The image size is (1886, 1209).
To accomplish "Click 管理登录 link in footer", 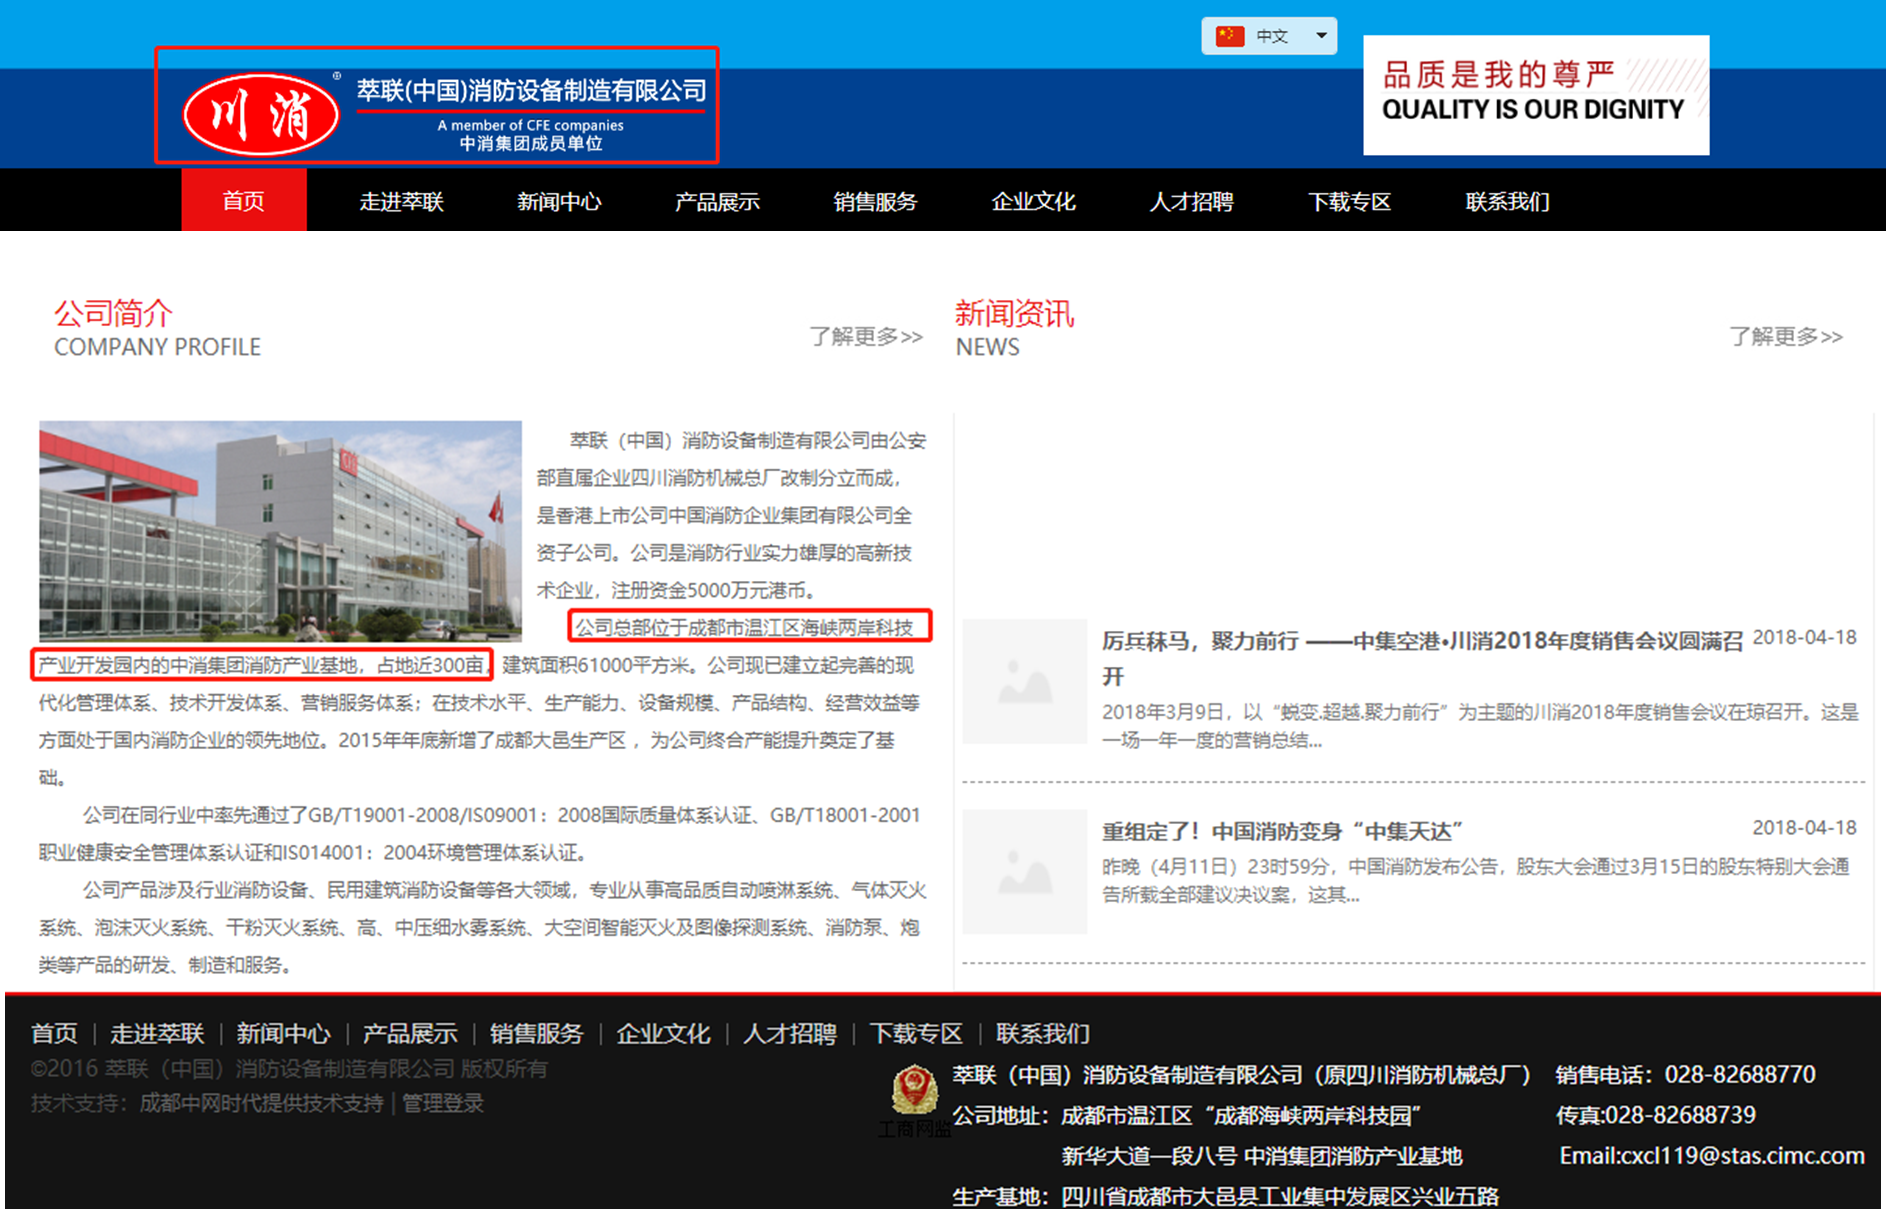I will coord(443,1103).
